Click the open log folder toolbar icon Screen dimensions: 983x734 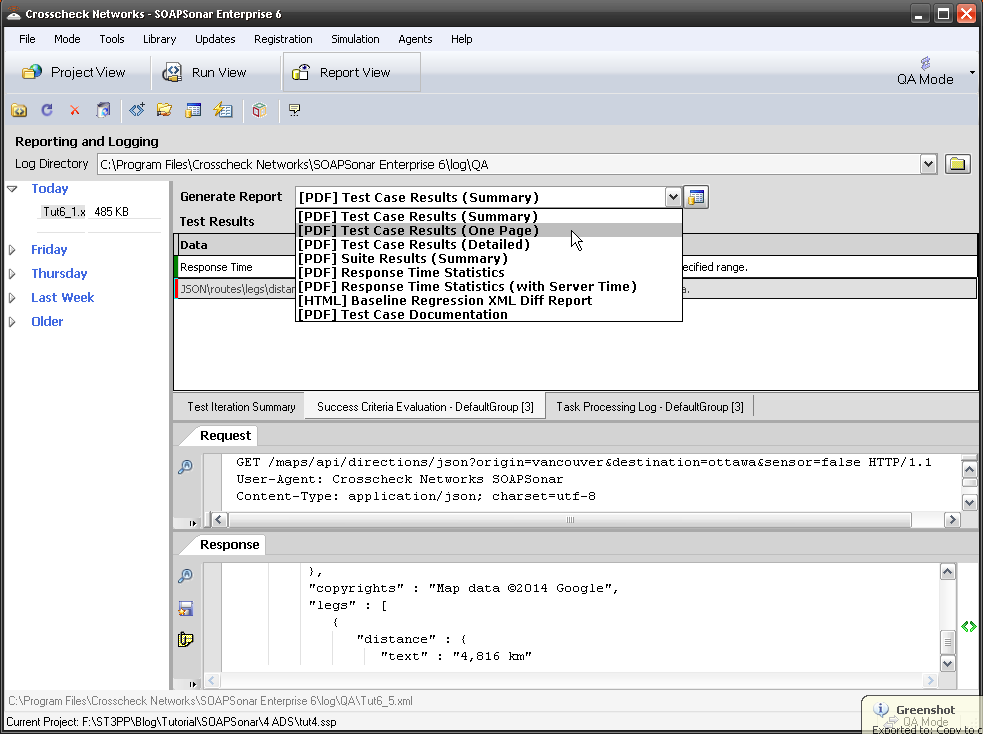pos(19,110)
